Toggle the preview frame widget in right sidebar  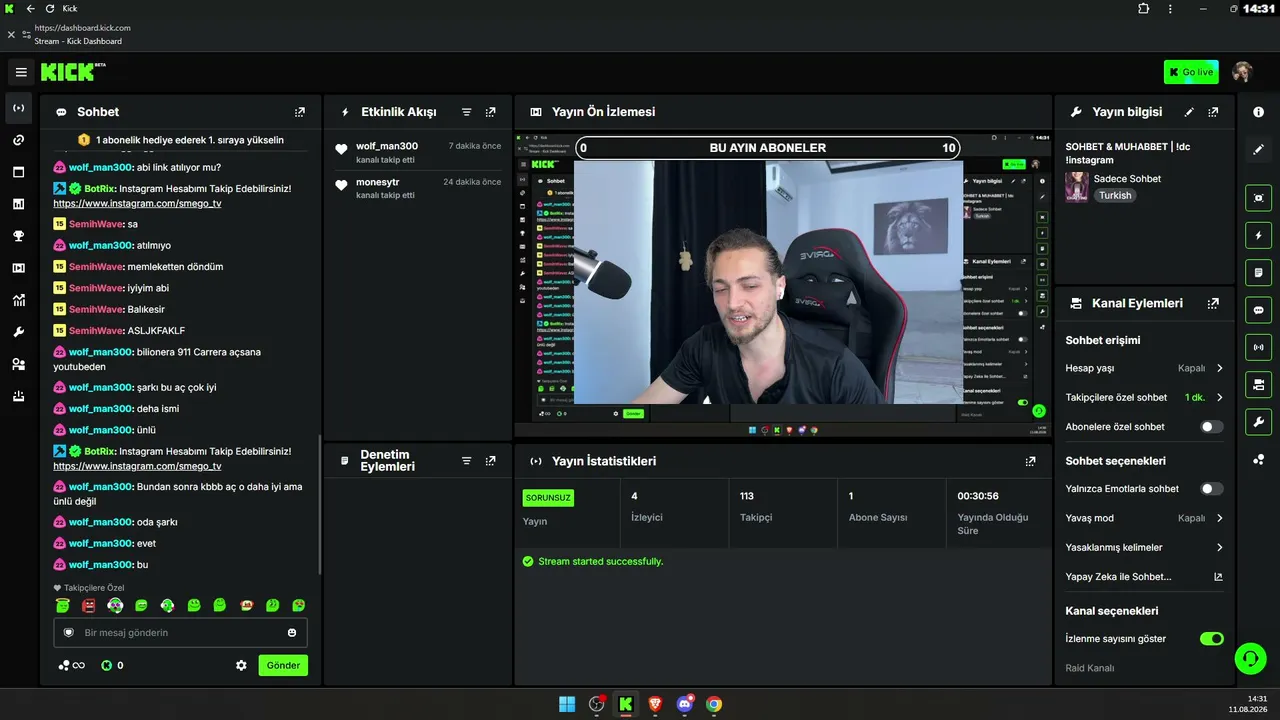pos(1258,198)
